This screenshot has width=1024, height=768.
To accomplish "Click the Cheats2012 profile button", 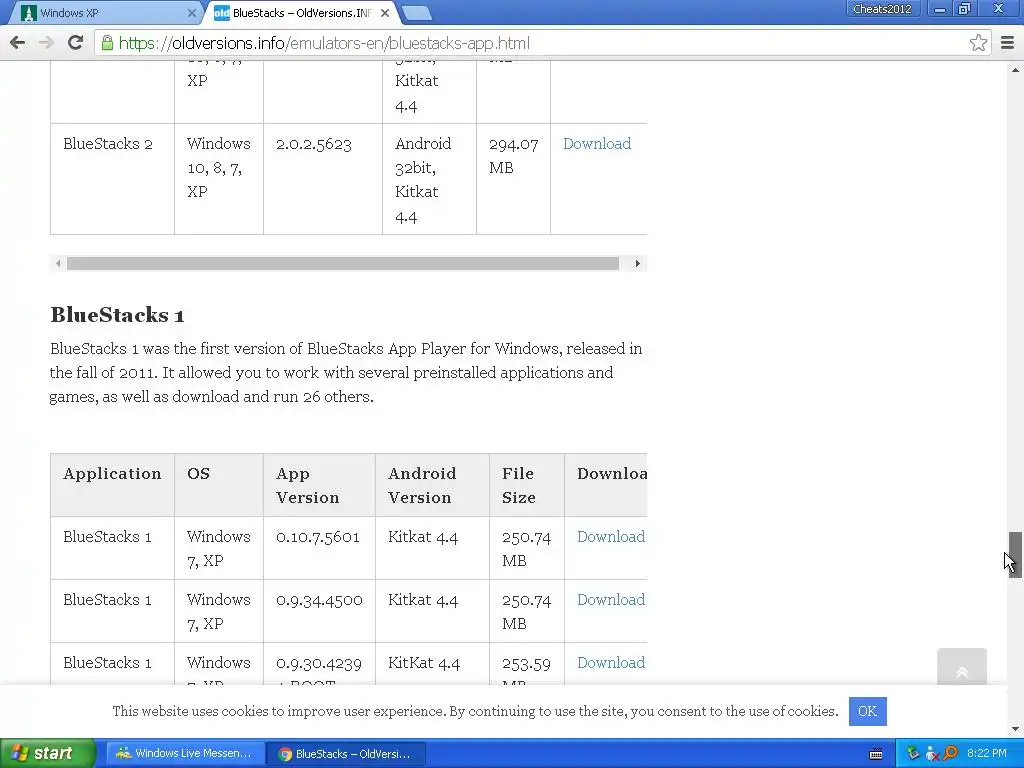I will [x=882, y=8].
